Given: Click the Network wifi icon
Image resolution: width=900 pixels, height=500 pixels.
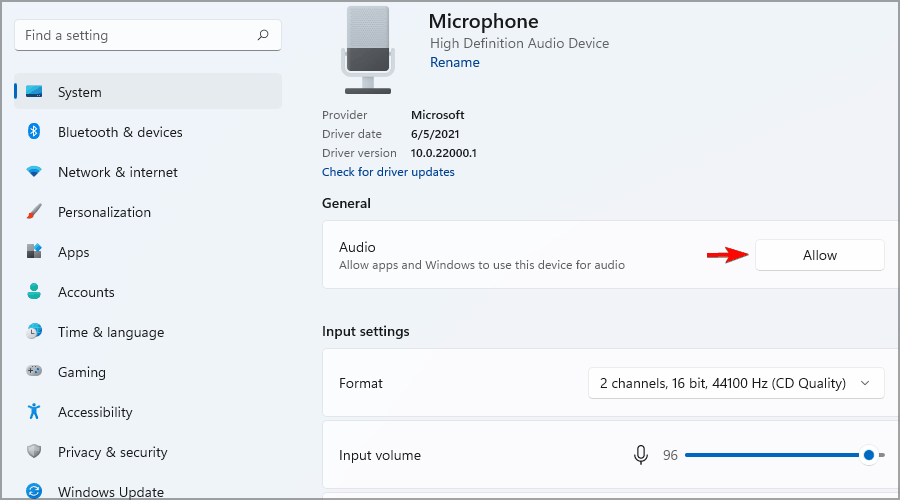Looking at the screenshot, I should 34,172.
